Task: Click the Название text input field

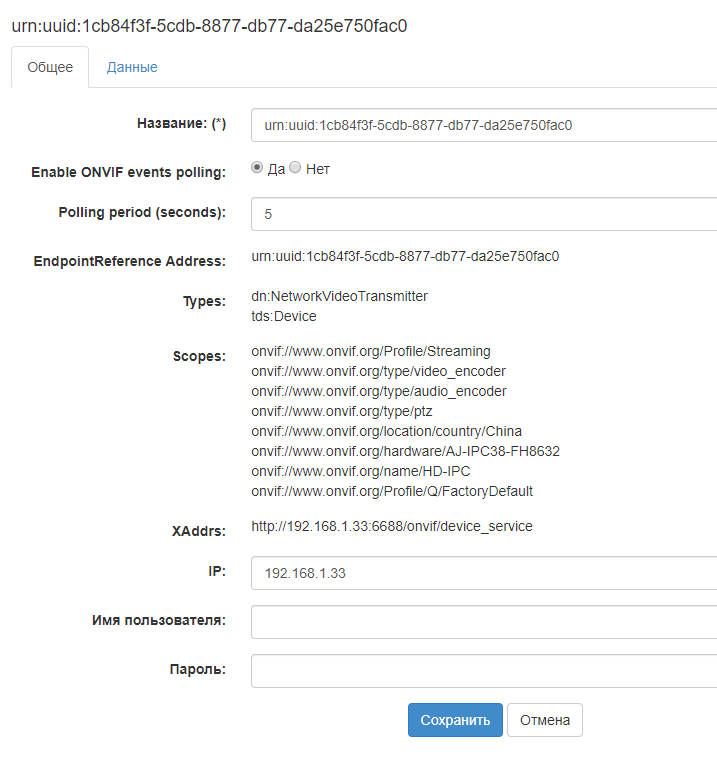Action: click(x=484, y=125)
